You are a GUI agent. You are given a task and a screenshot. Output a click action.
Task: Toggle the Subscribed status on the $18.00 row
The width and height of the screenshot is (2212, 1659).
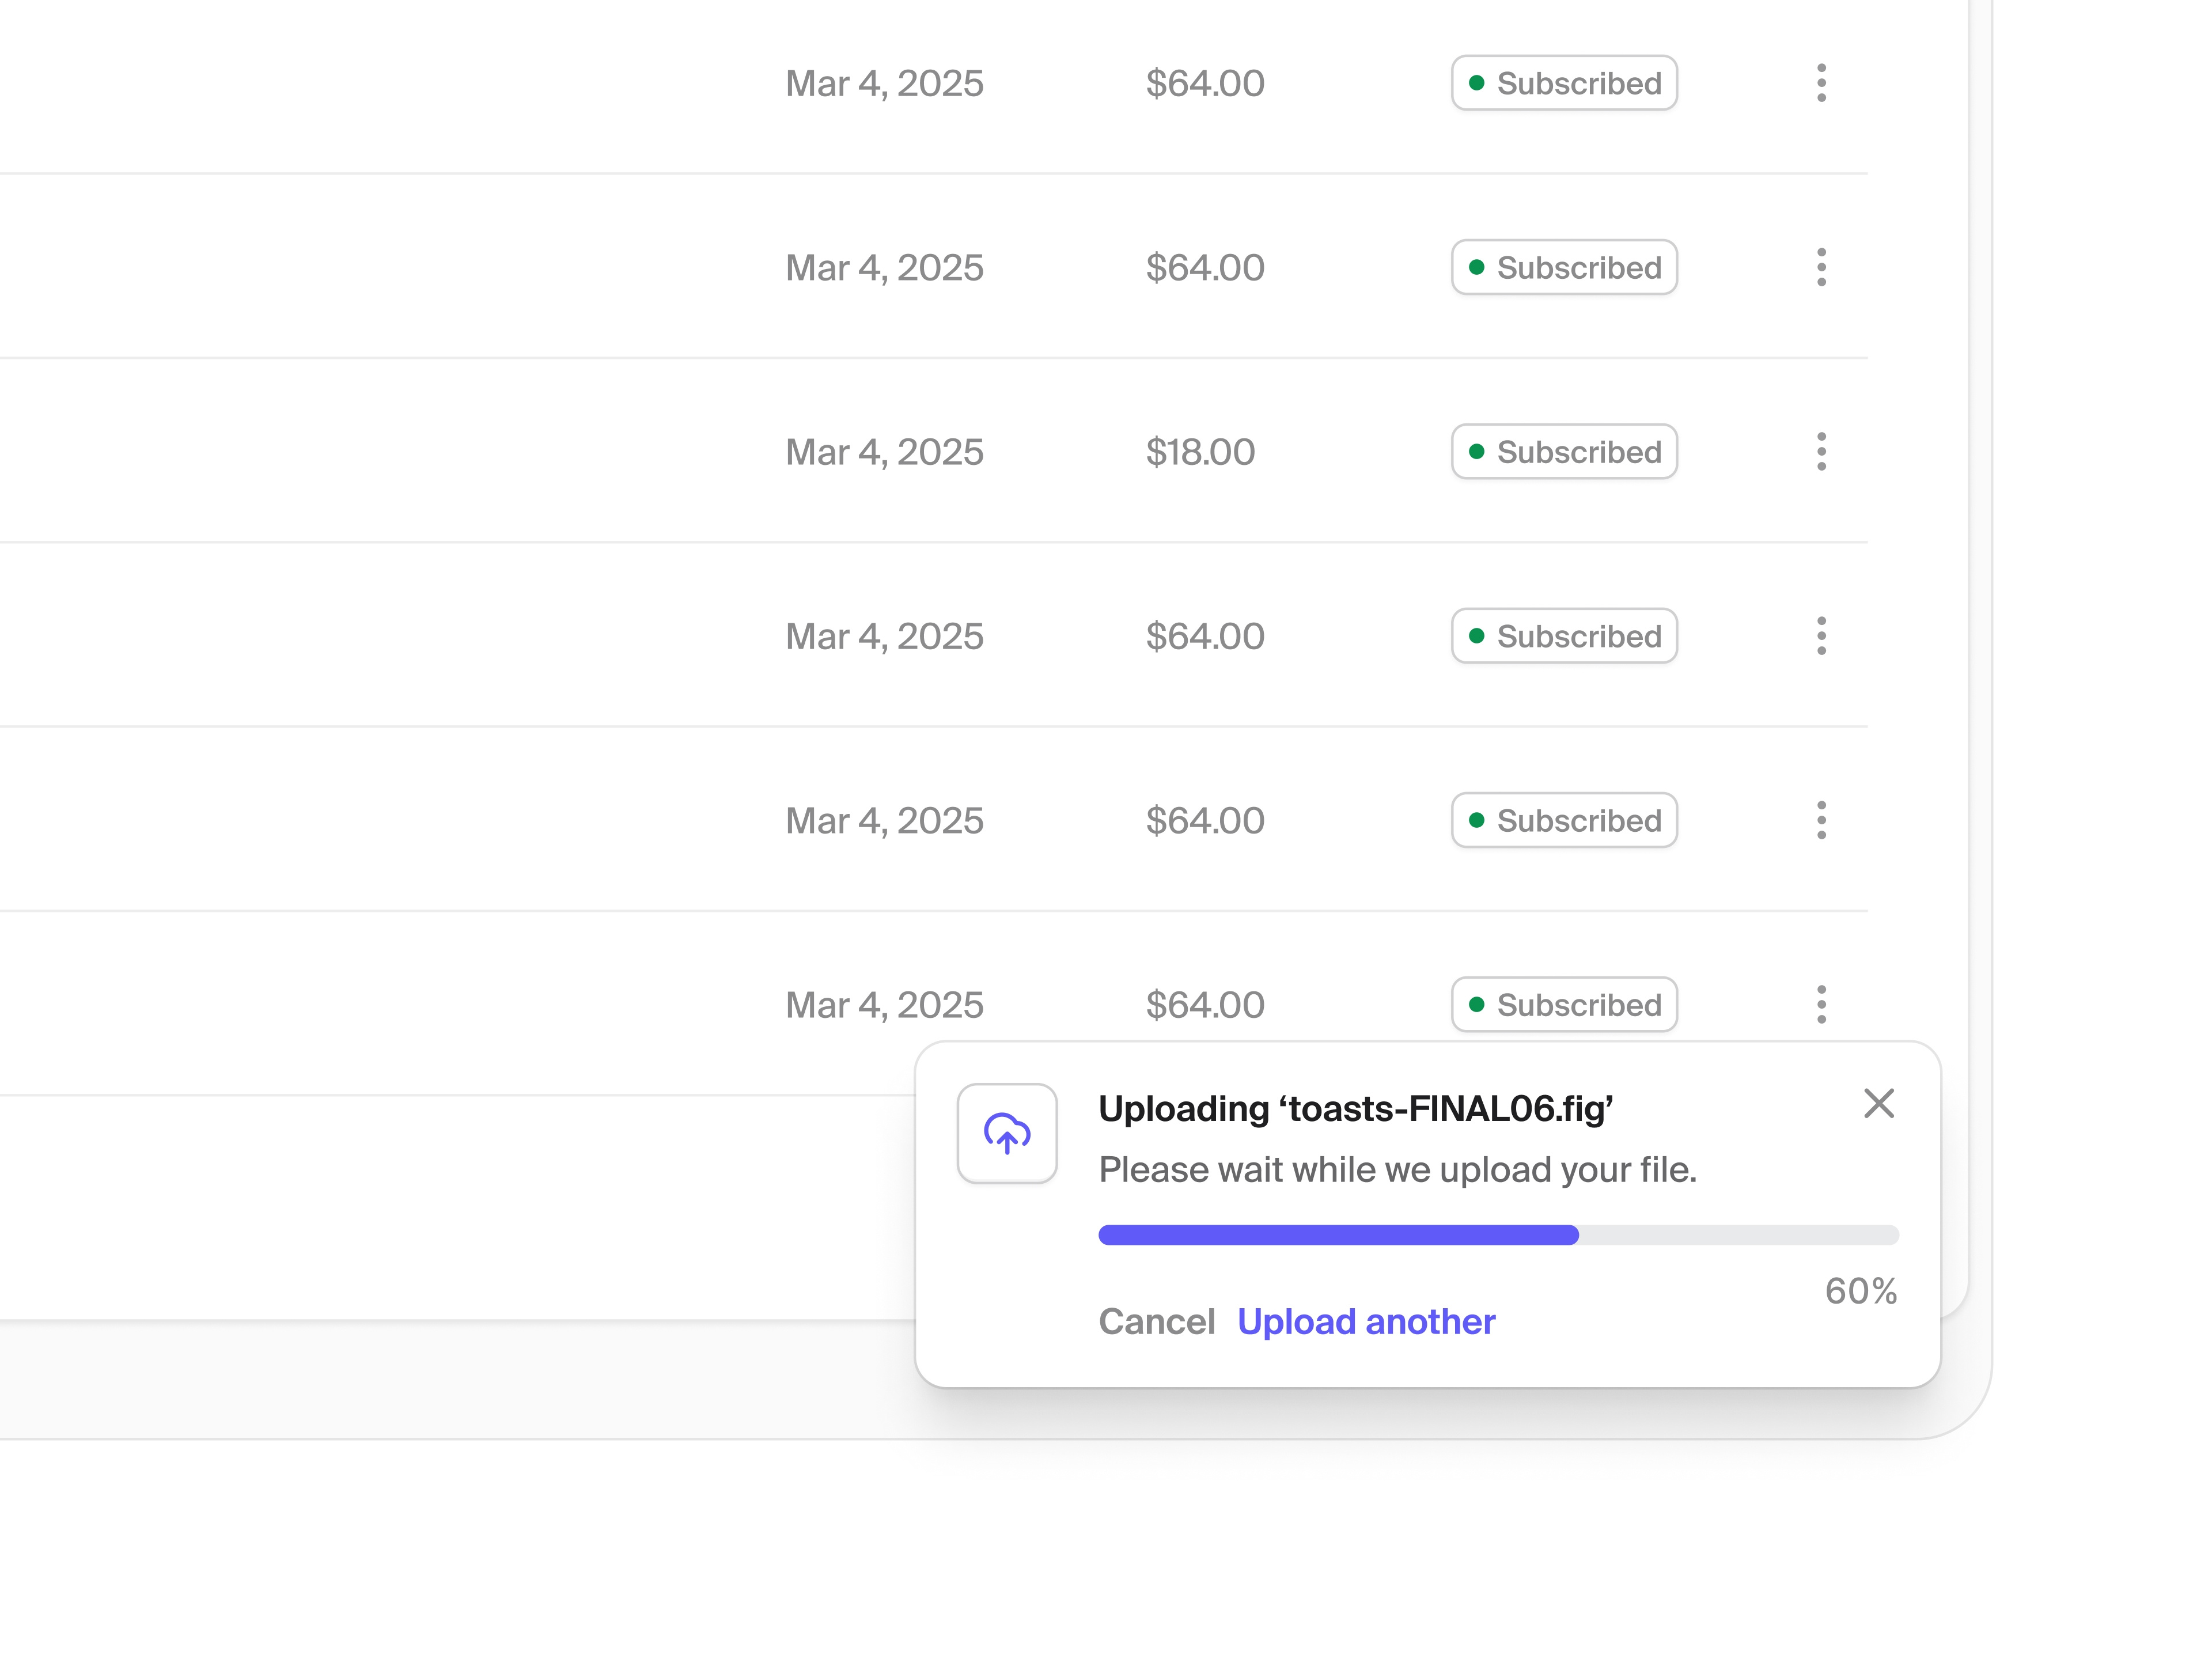(x=1564, y=451)
